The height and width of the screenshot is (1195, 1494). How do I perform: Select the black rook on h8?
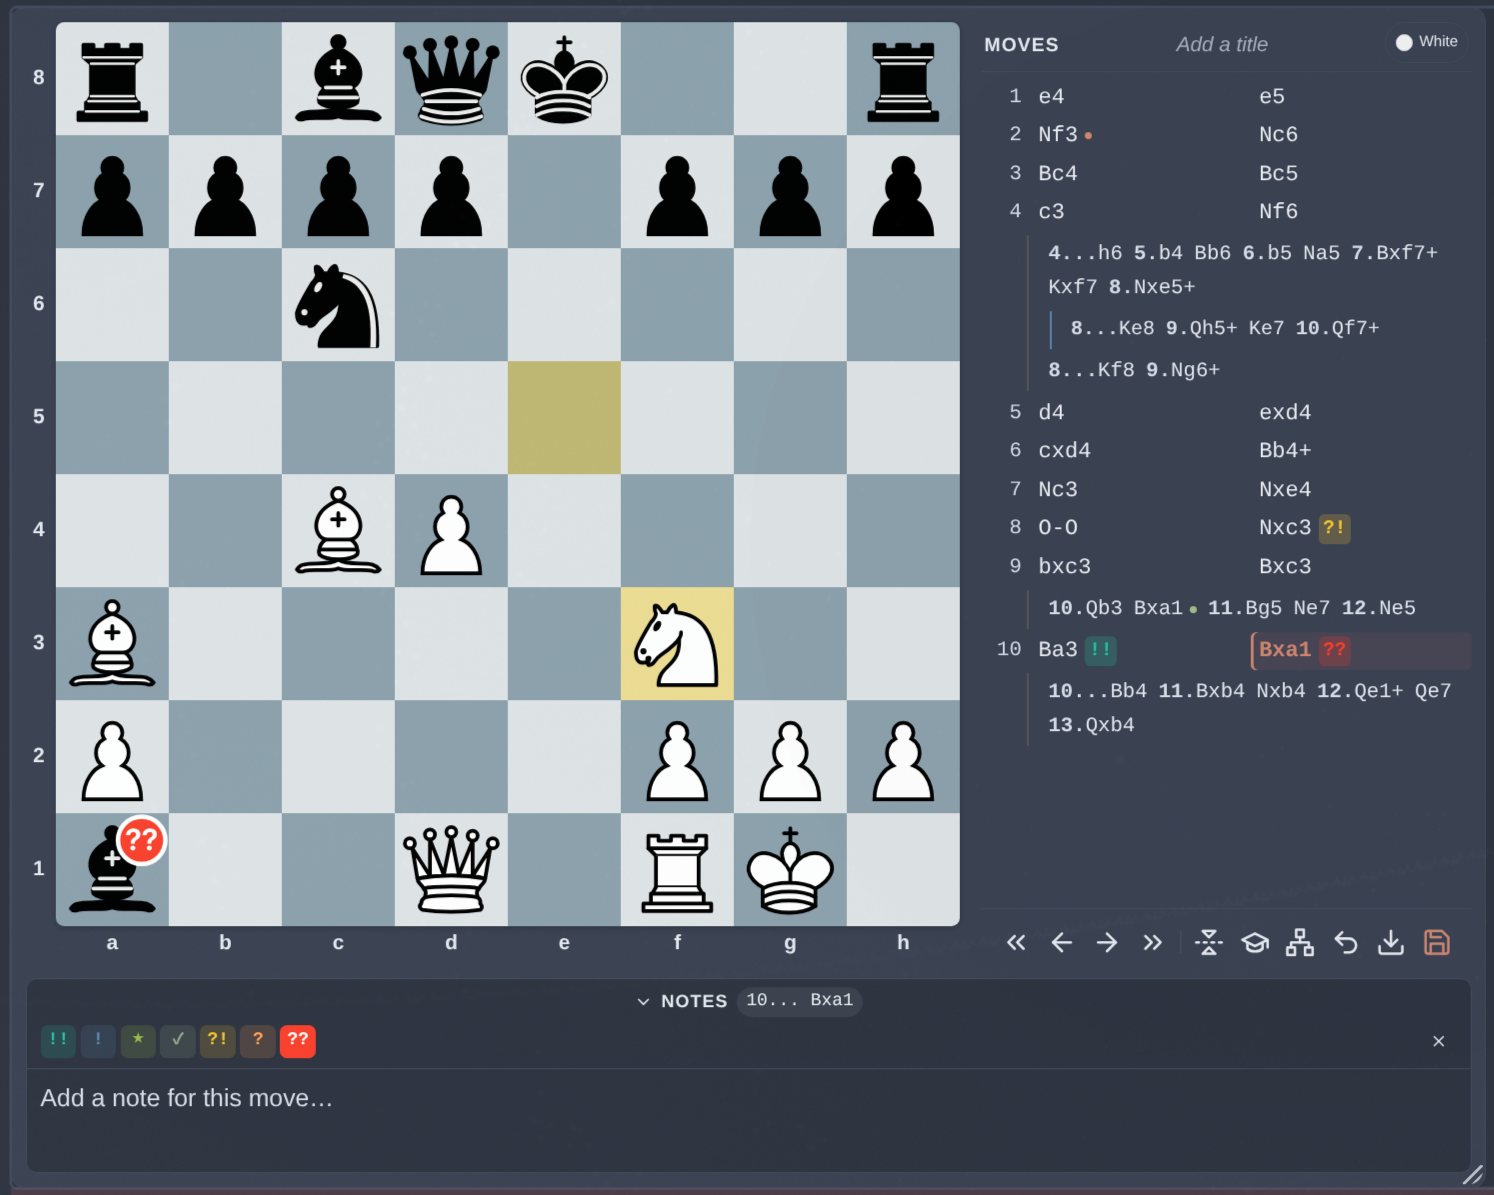[x=903, y=79]
